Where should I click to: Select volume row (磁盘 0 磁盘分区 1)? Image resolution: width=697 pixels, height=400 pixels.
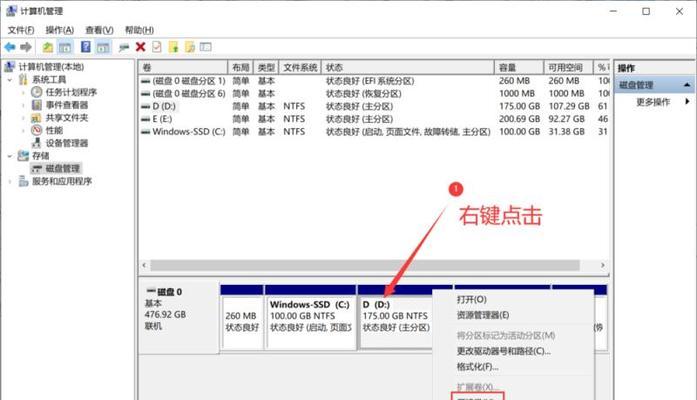coord(373,81)
